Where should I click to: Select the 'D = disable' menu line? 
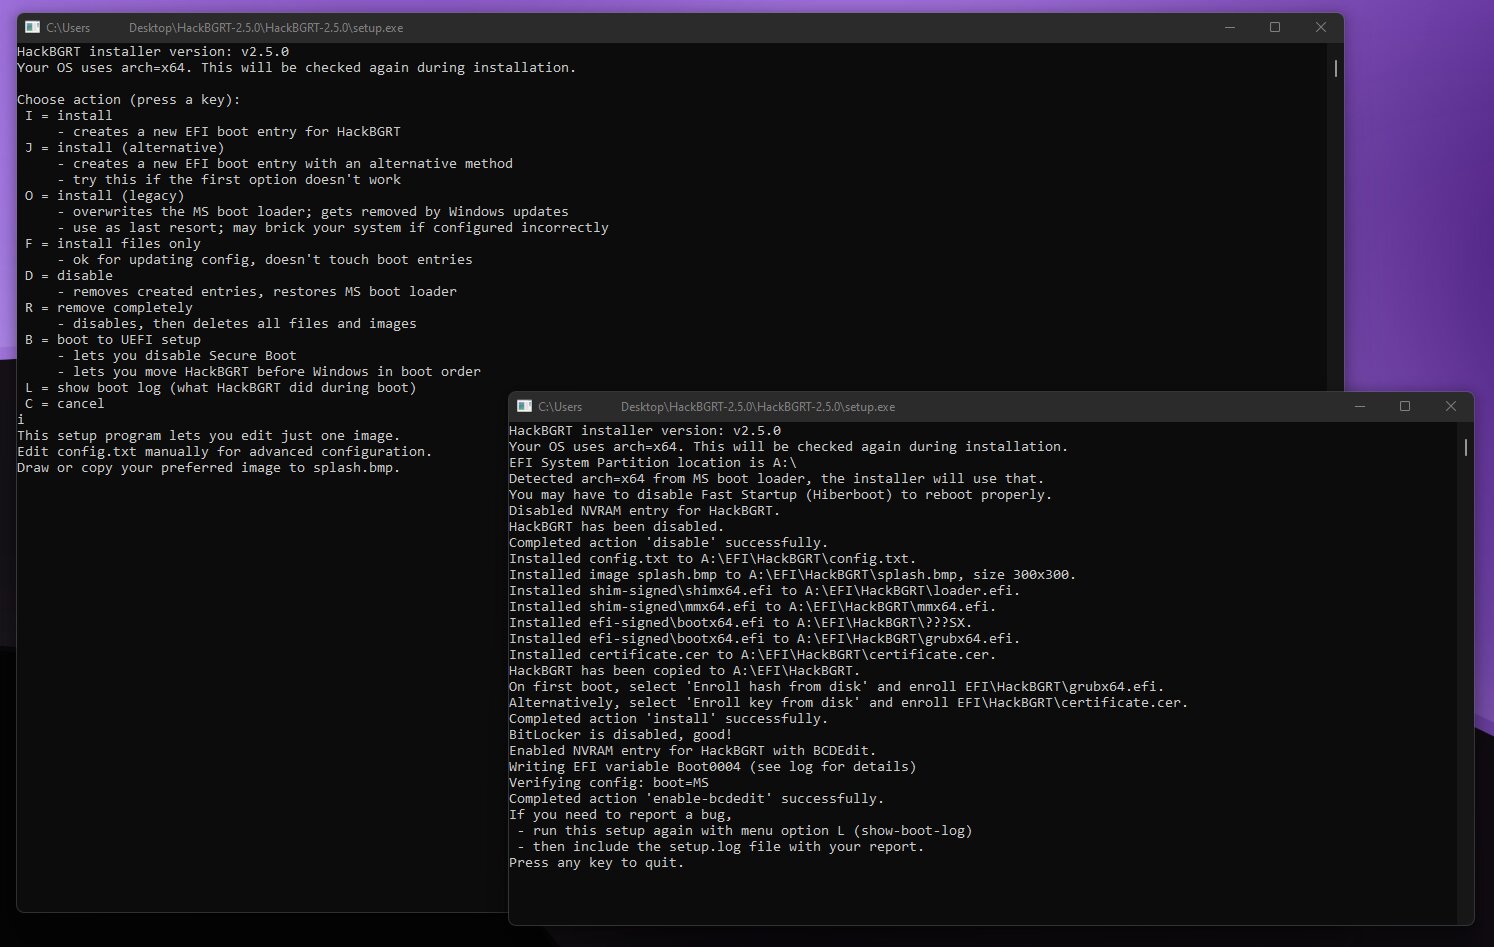[x=69, y=276]
